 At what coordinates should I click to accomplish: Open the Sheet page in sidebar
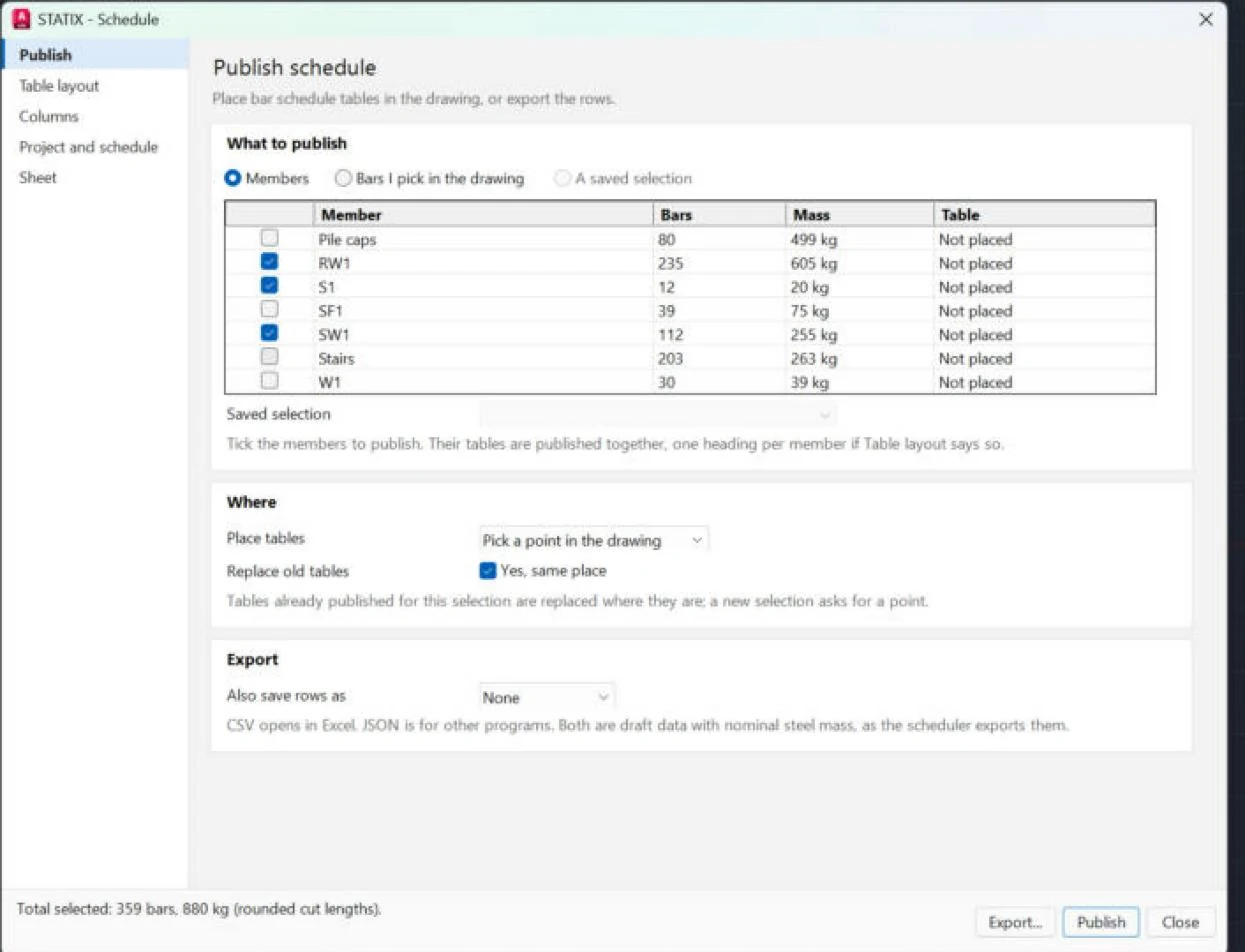[95, 177]
